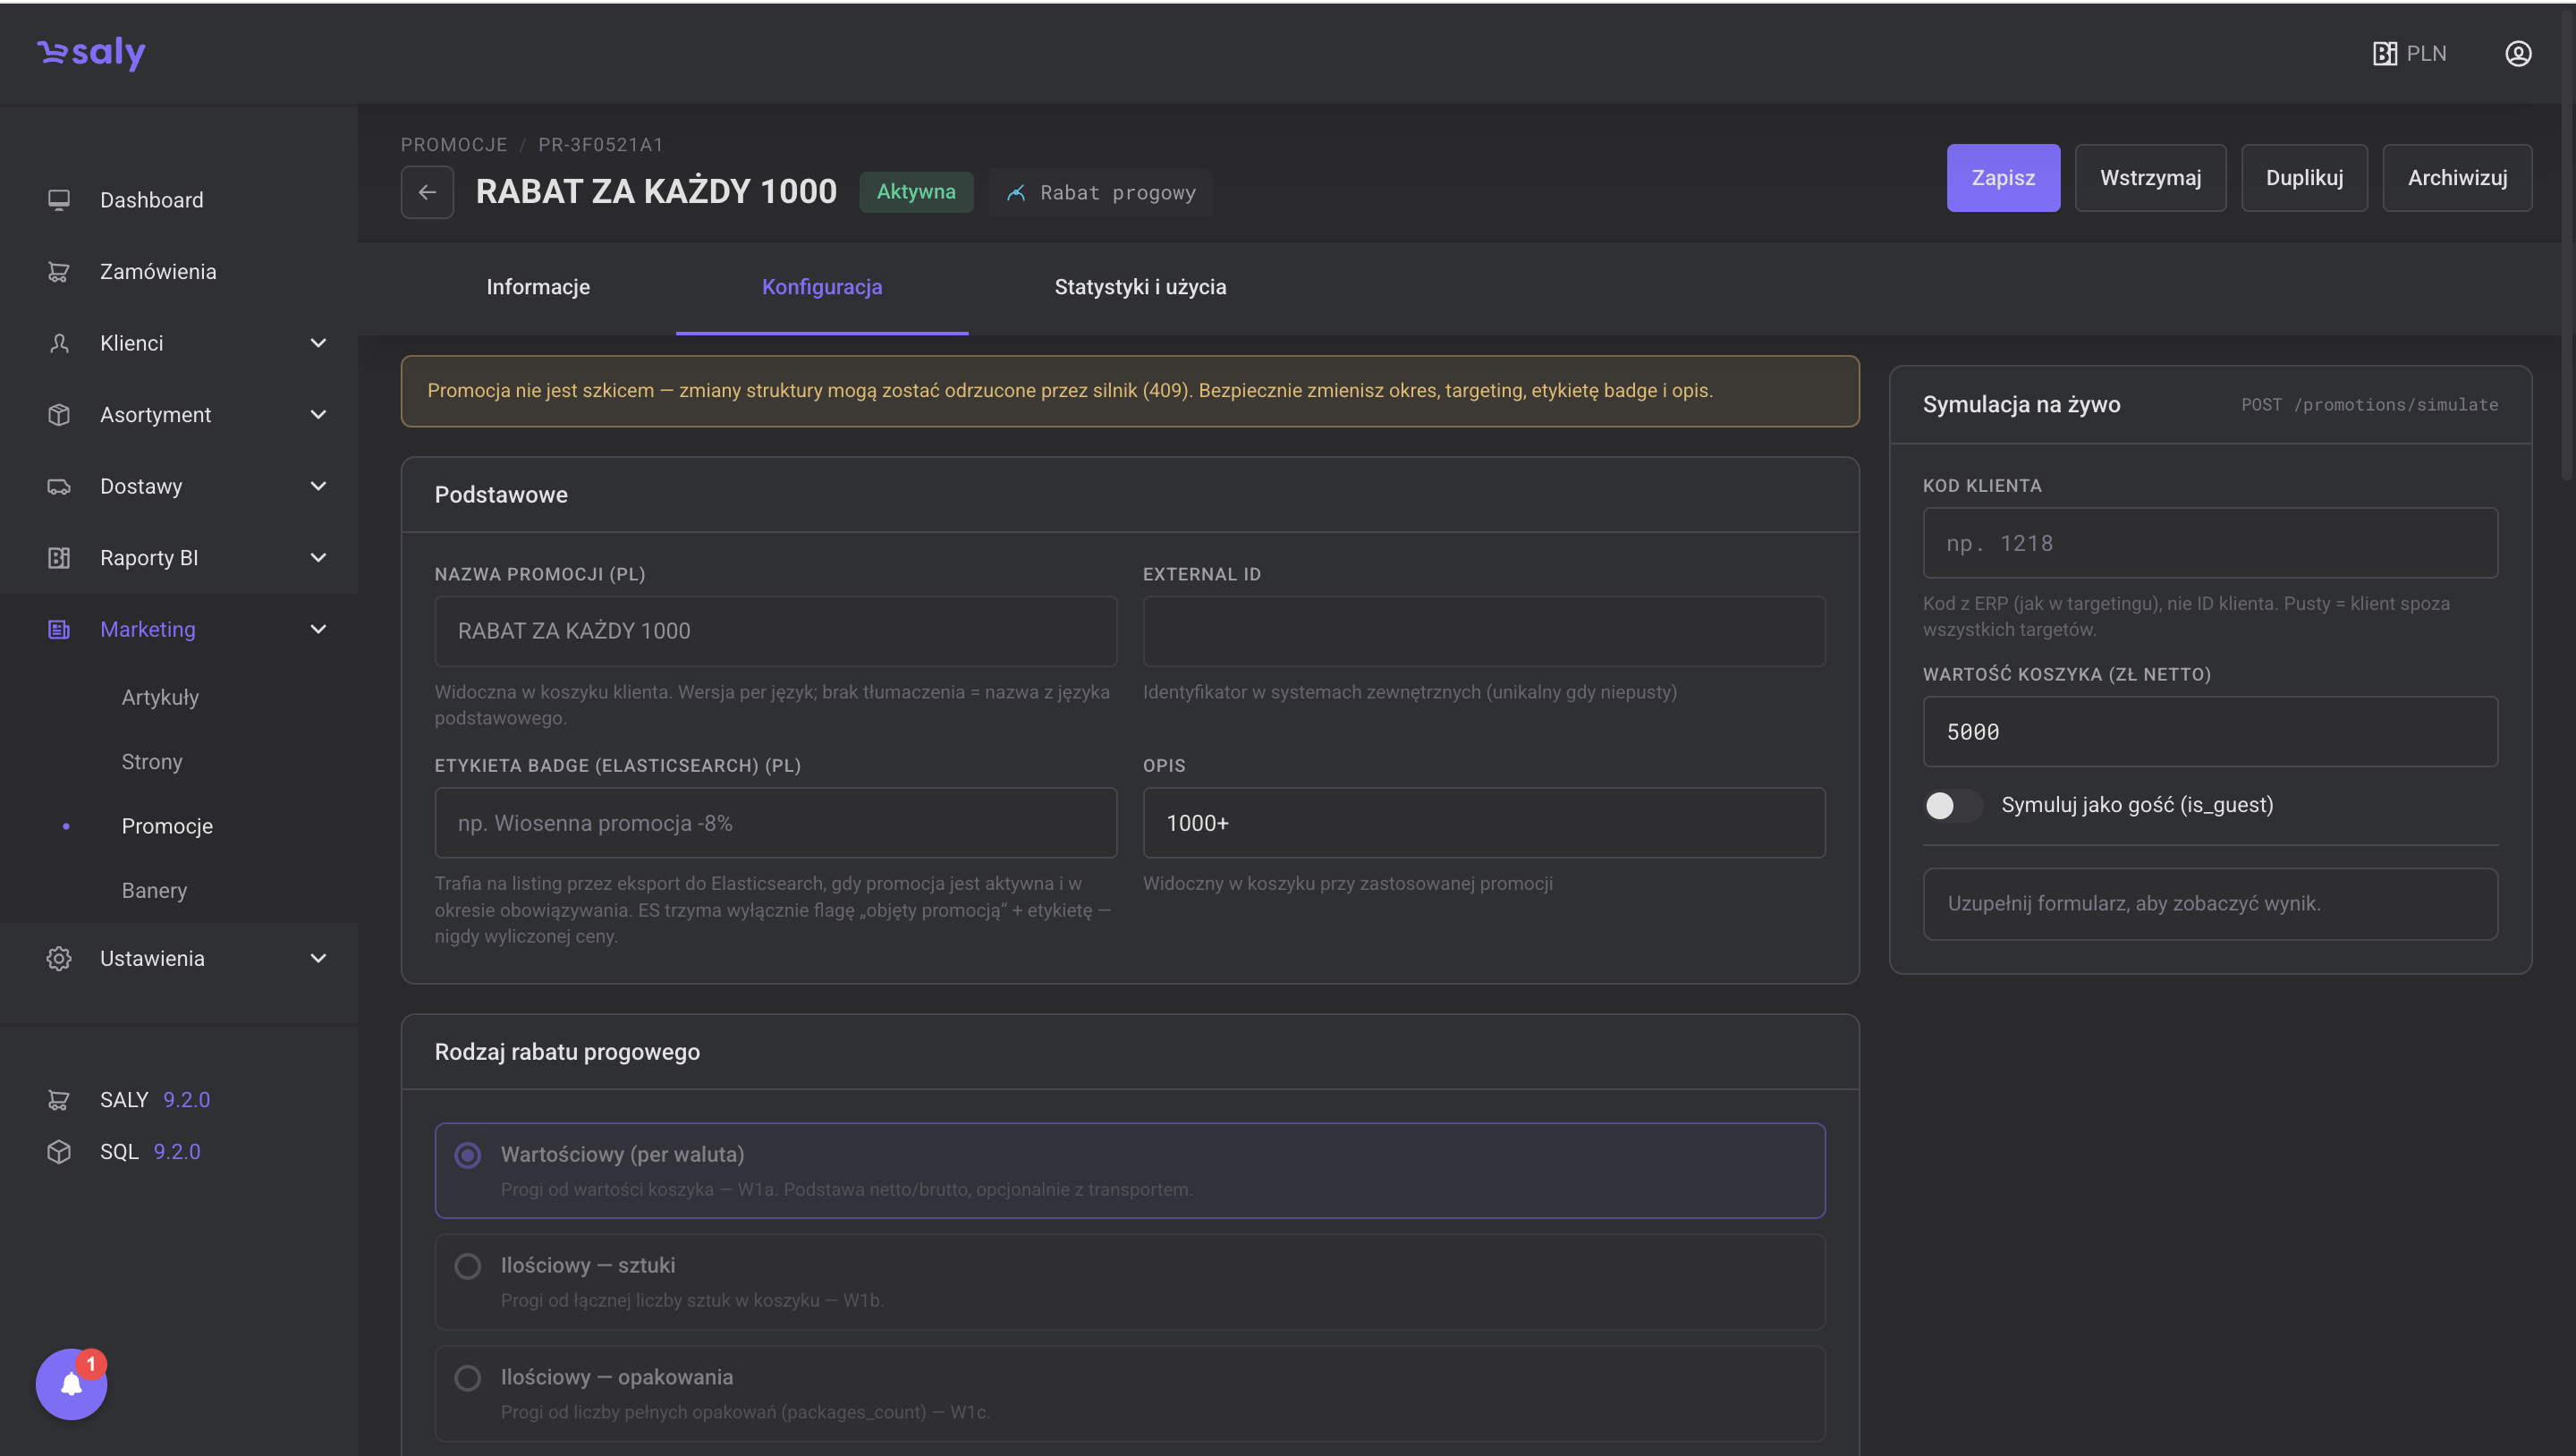Click the Dashboard monitor icon

[59, 200]
